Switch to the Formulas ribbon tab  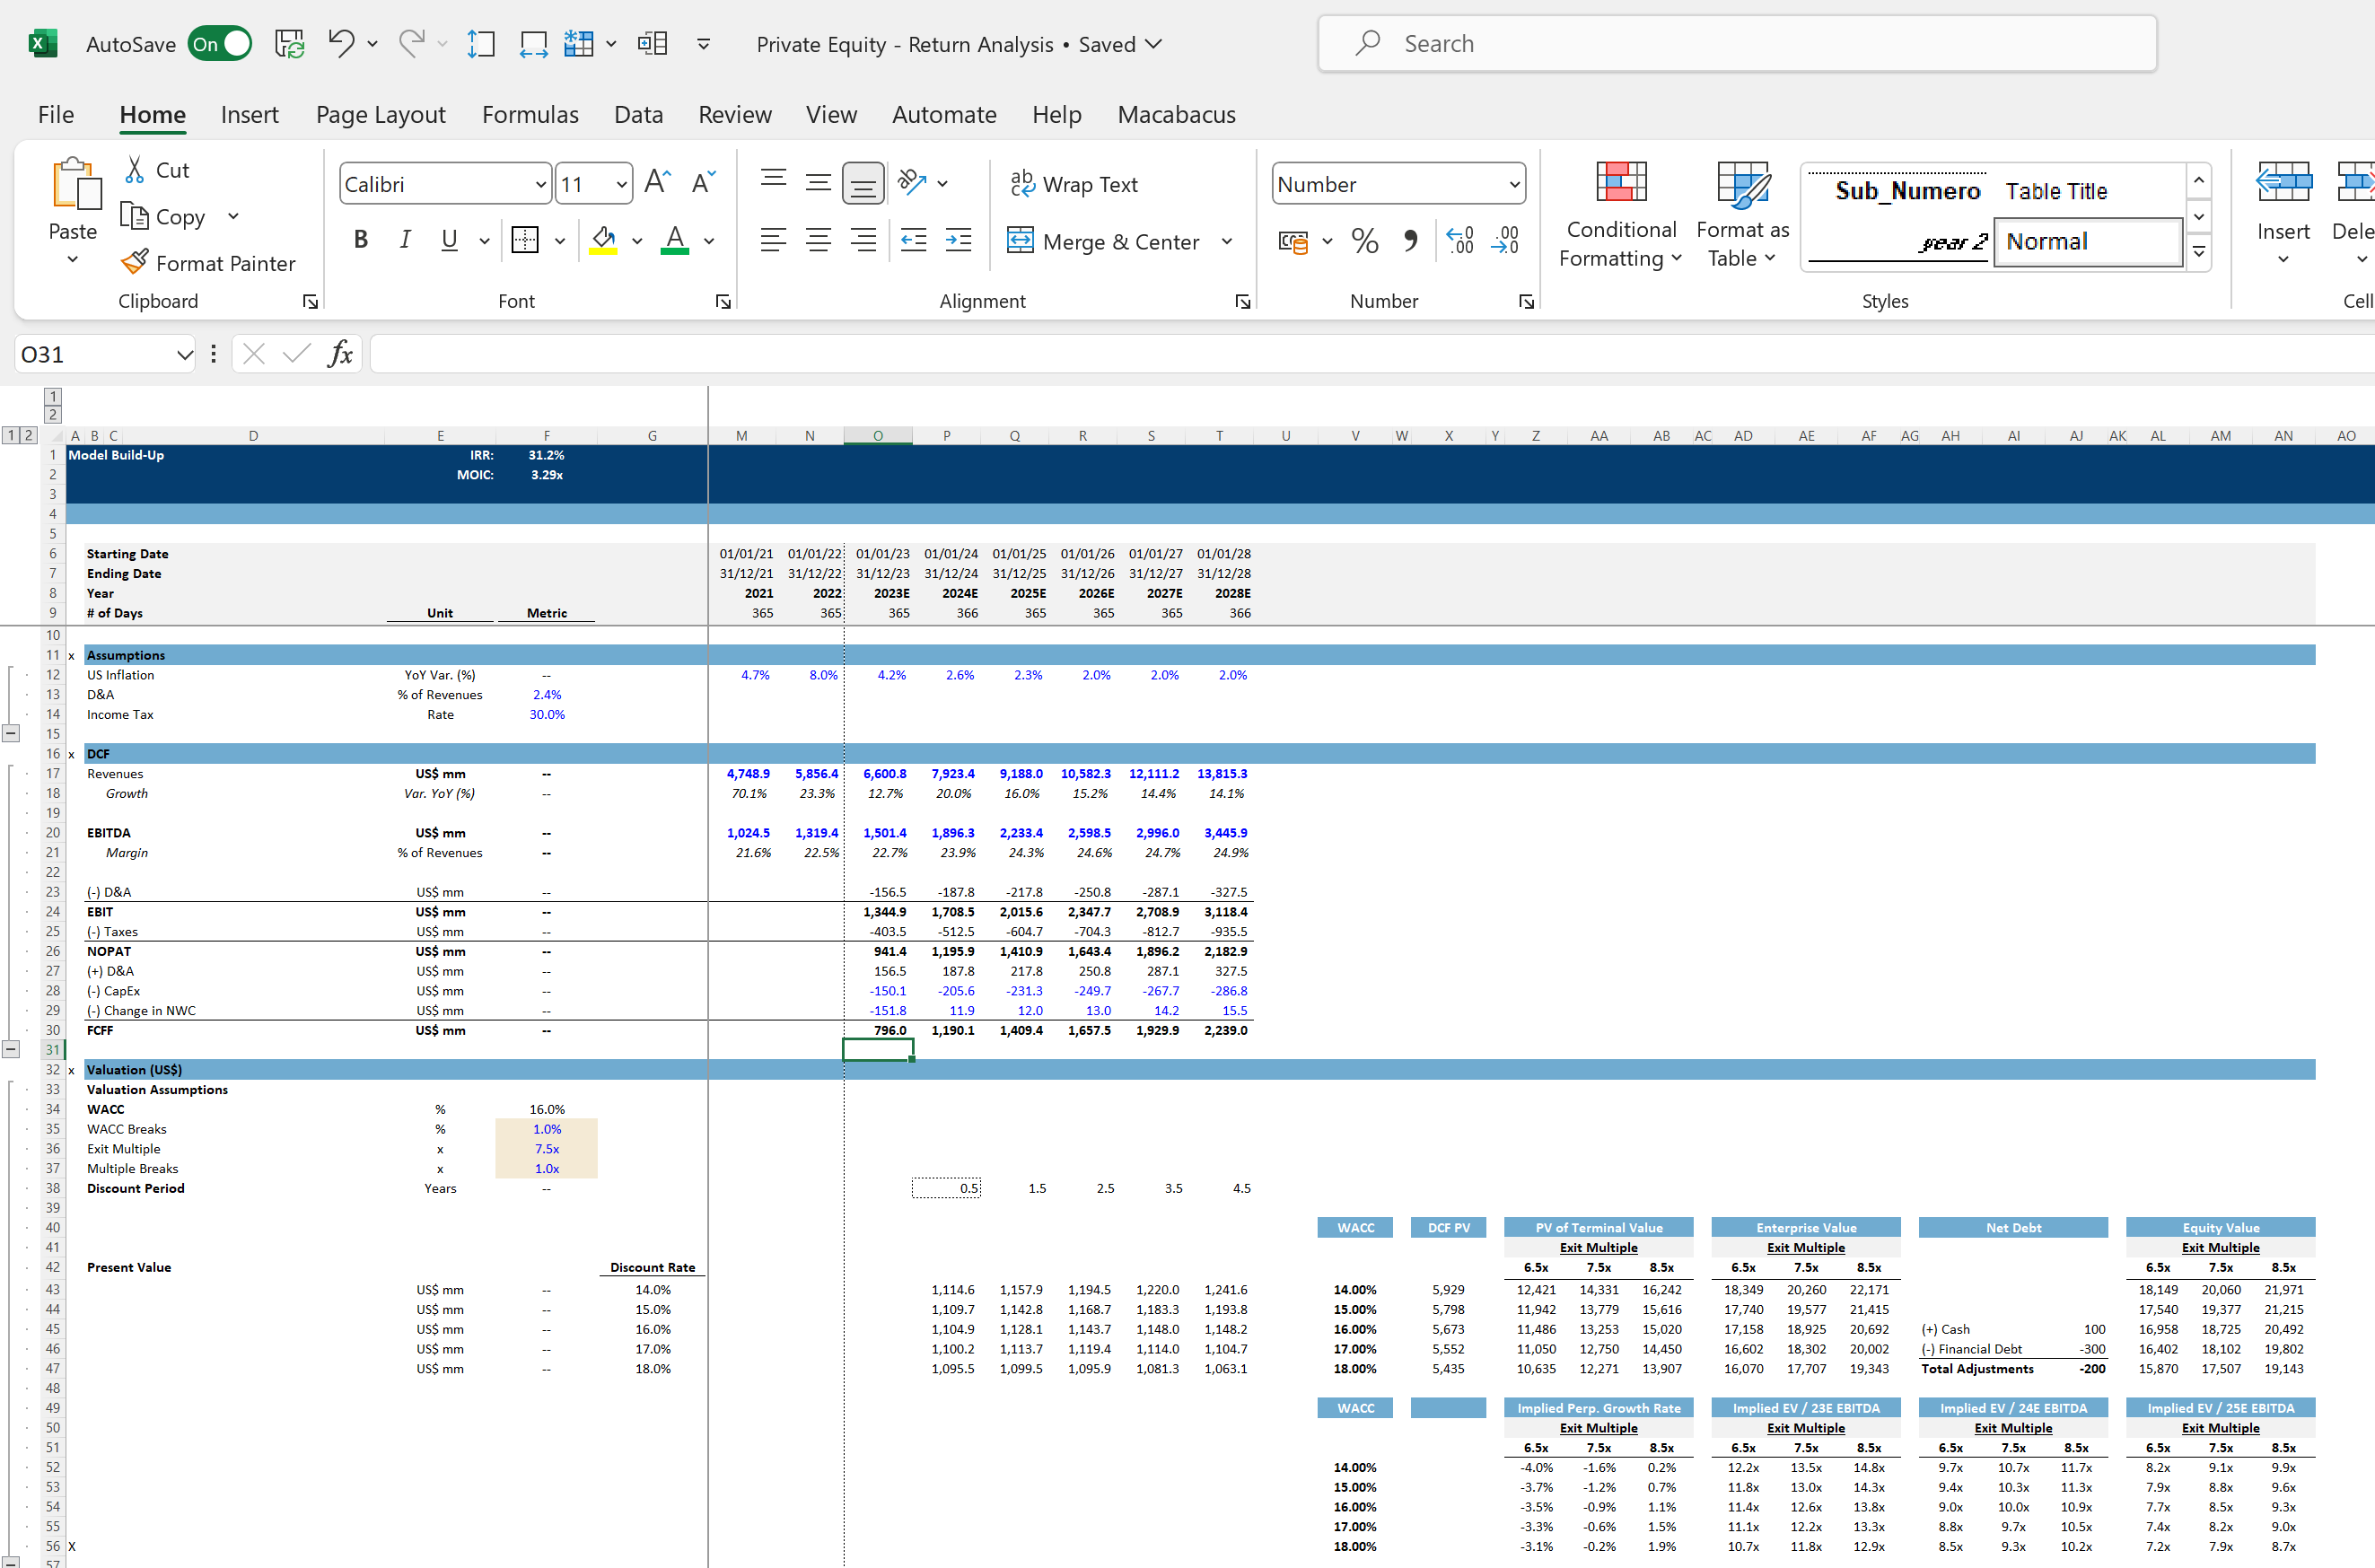click(x=530, y=114)
